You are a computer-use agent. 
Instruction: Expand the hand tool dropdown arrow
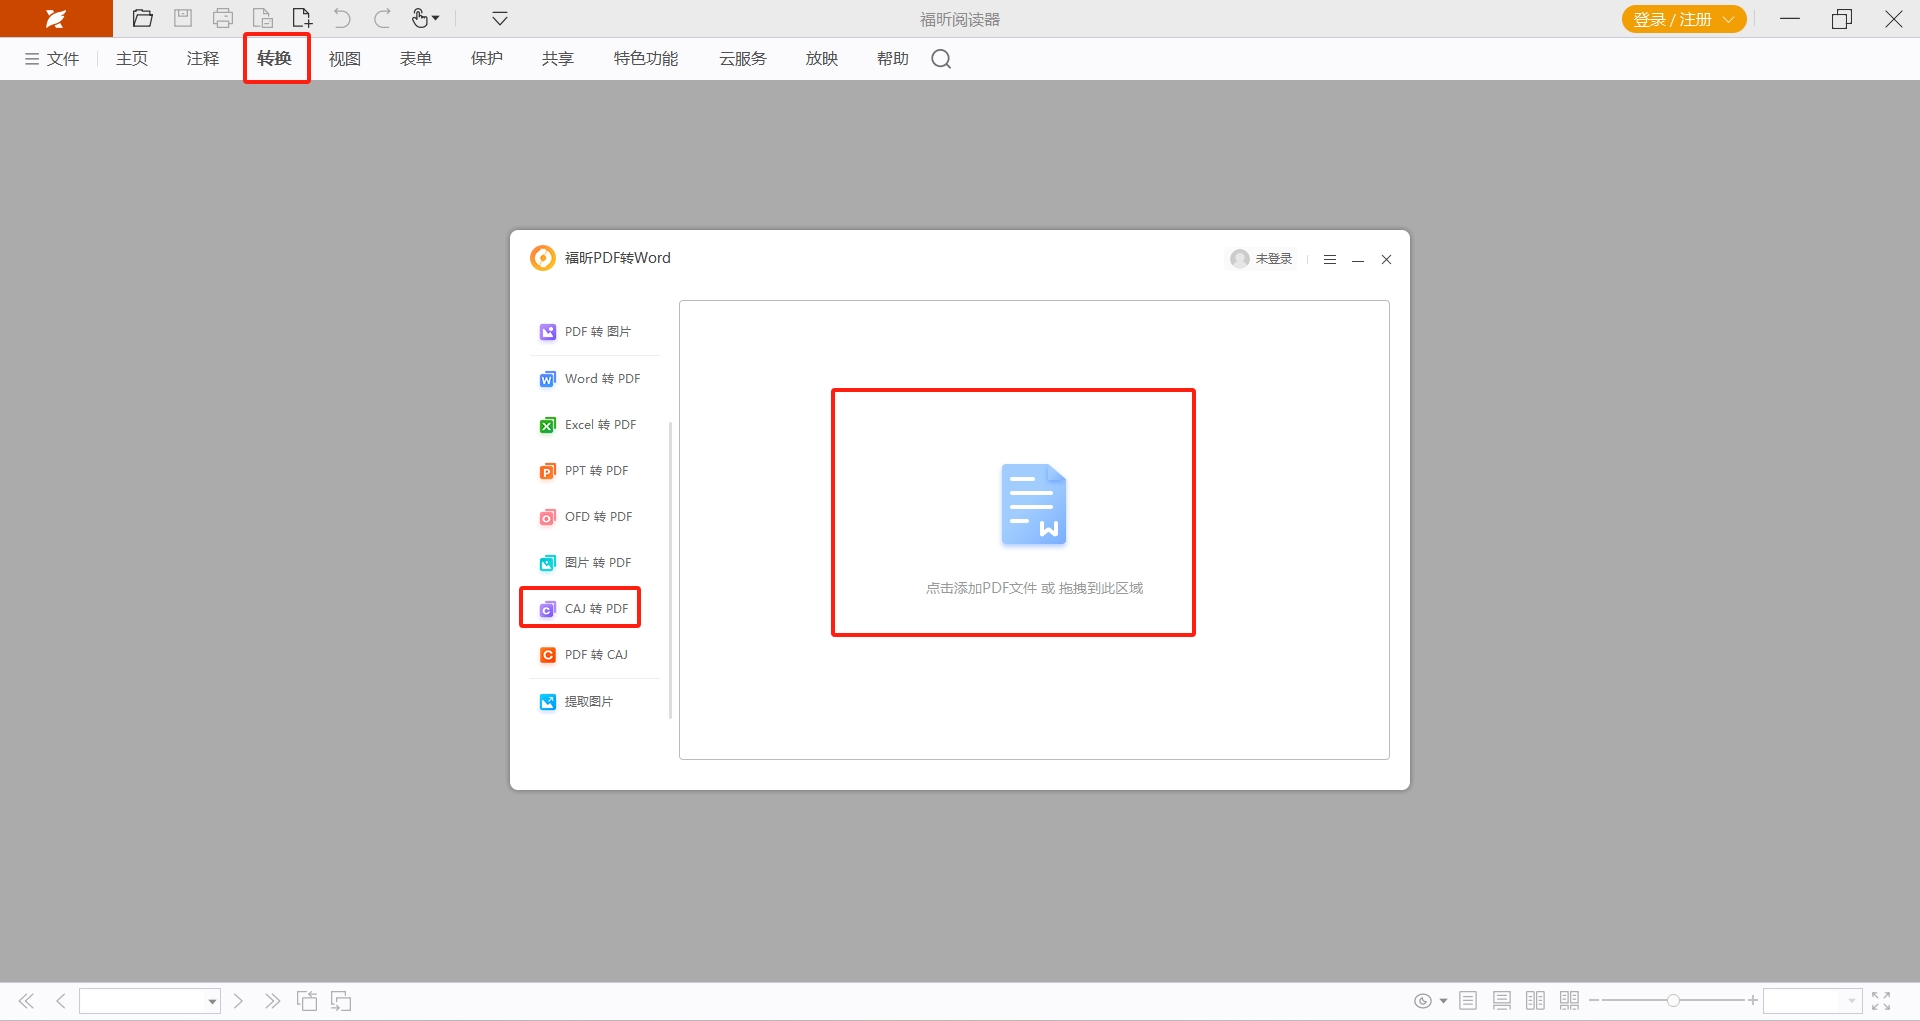coord(436,18)
